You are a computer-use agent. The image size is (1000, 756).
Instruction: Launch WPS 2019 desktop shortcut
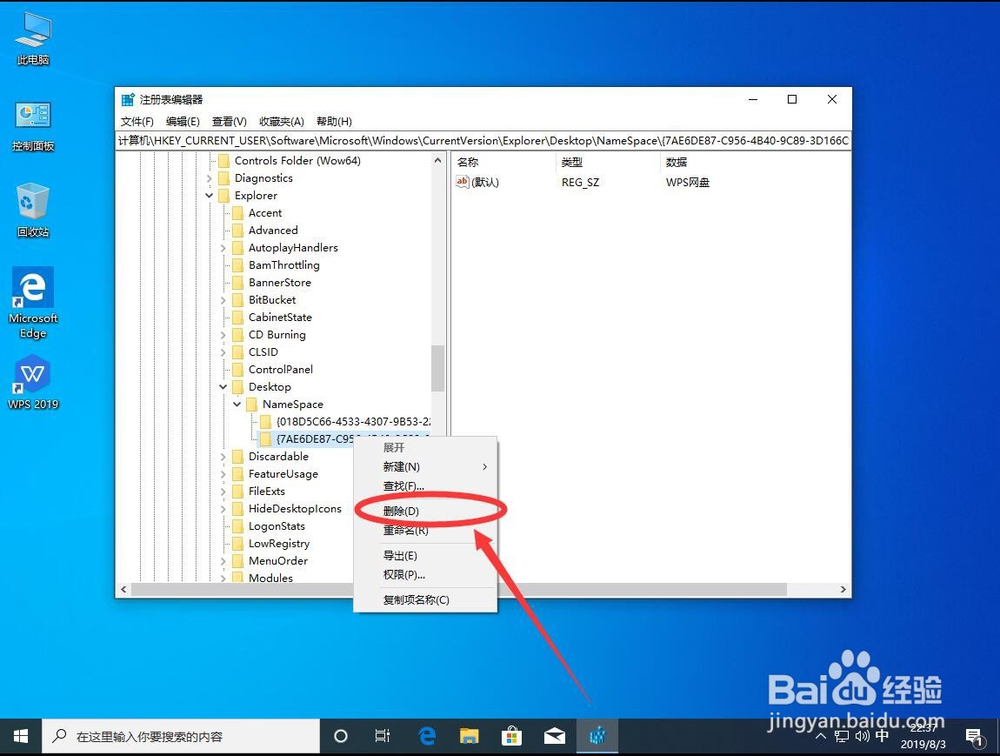(x=33, y=382)
